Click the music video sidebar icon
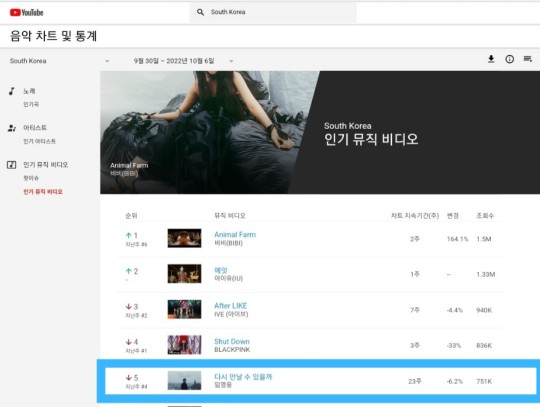This screenshot has width=540, height=407. pyautogui.click(x=12, y=165)
